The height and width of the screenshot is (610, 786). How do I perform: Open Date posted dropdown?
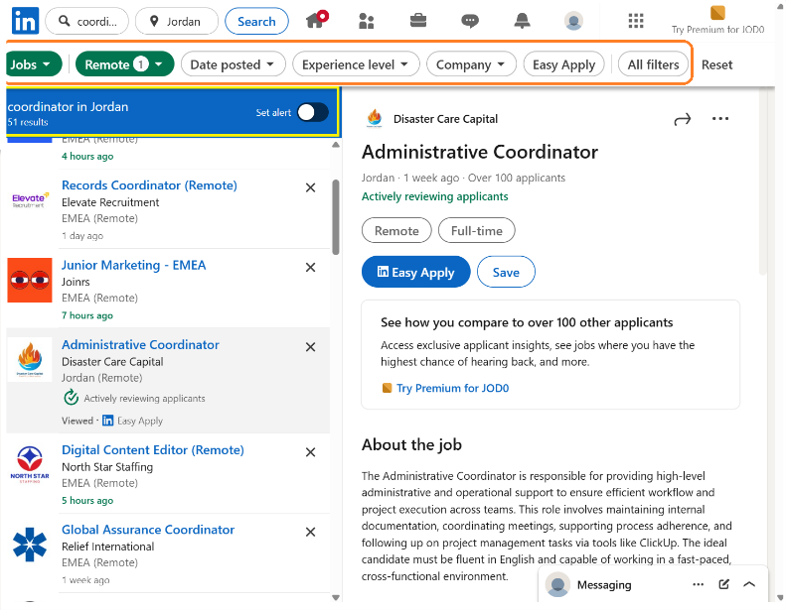tap(233, 65)
